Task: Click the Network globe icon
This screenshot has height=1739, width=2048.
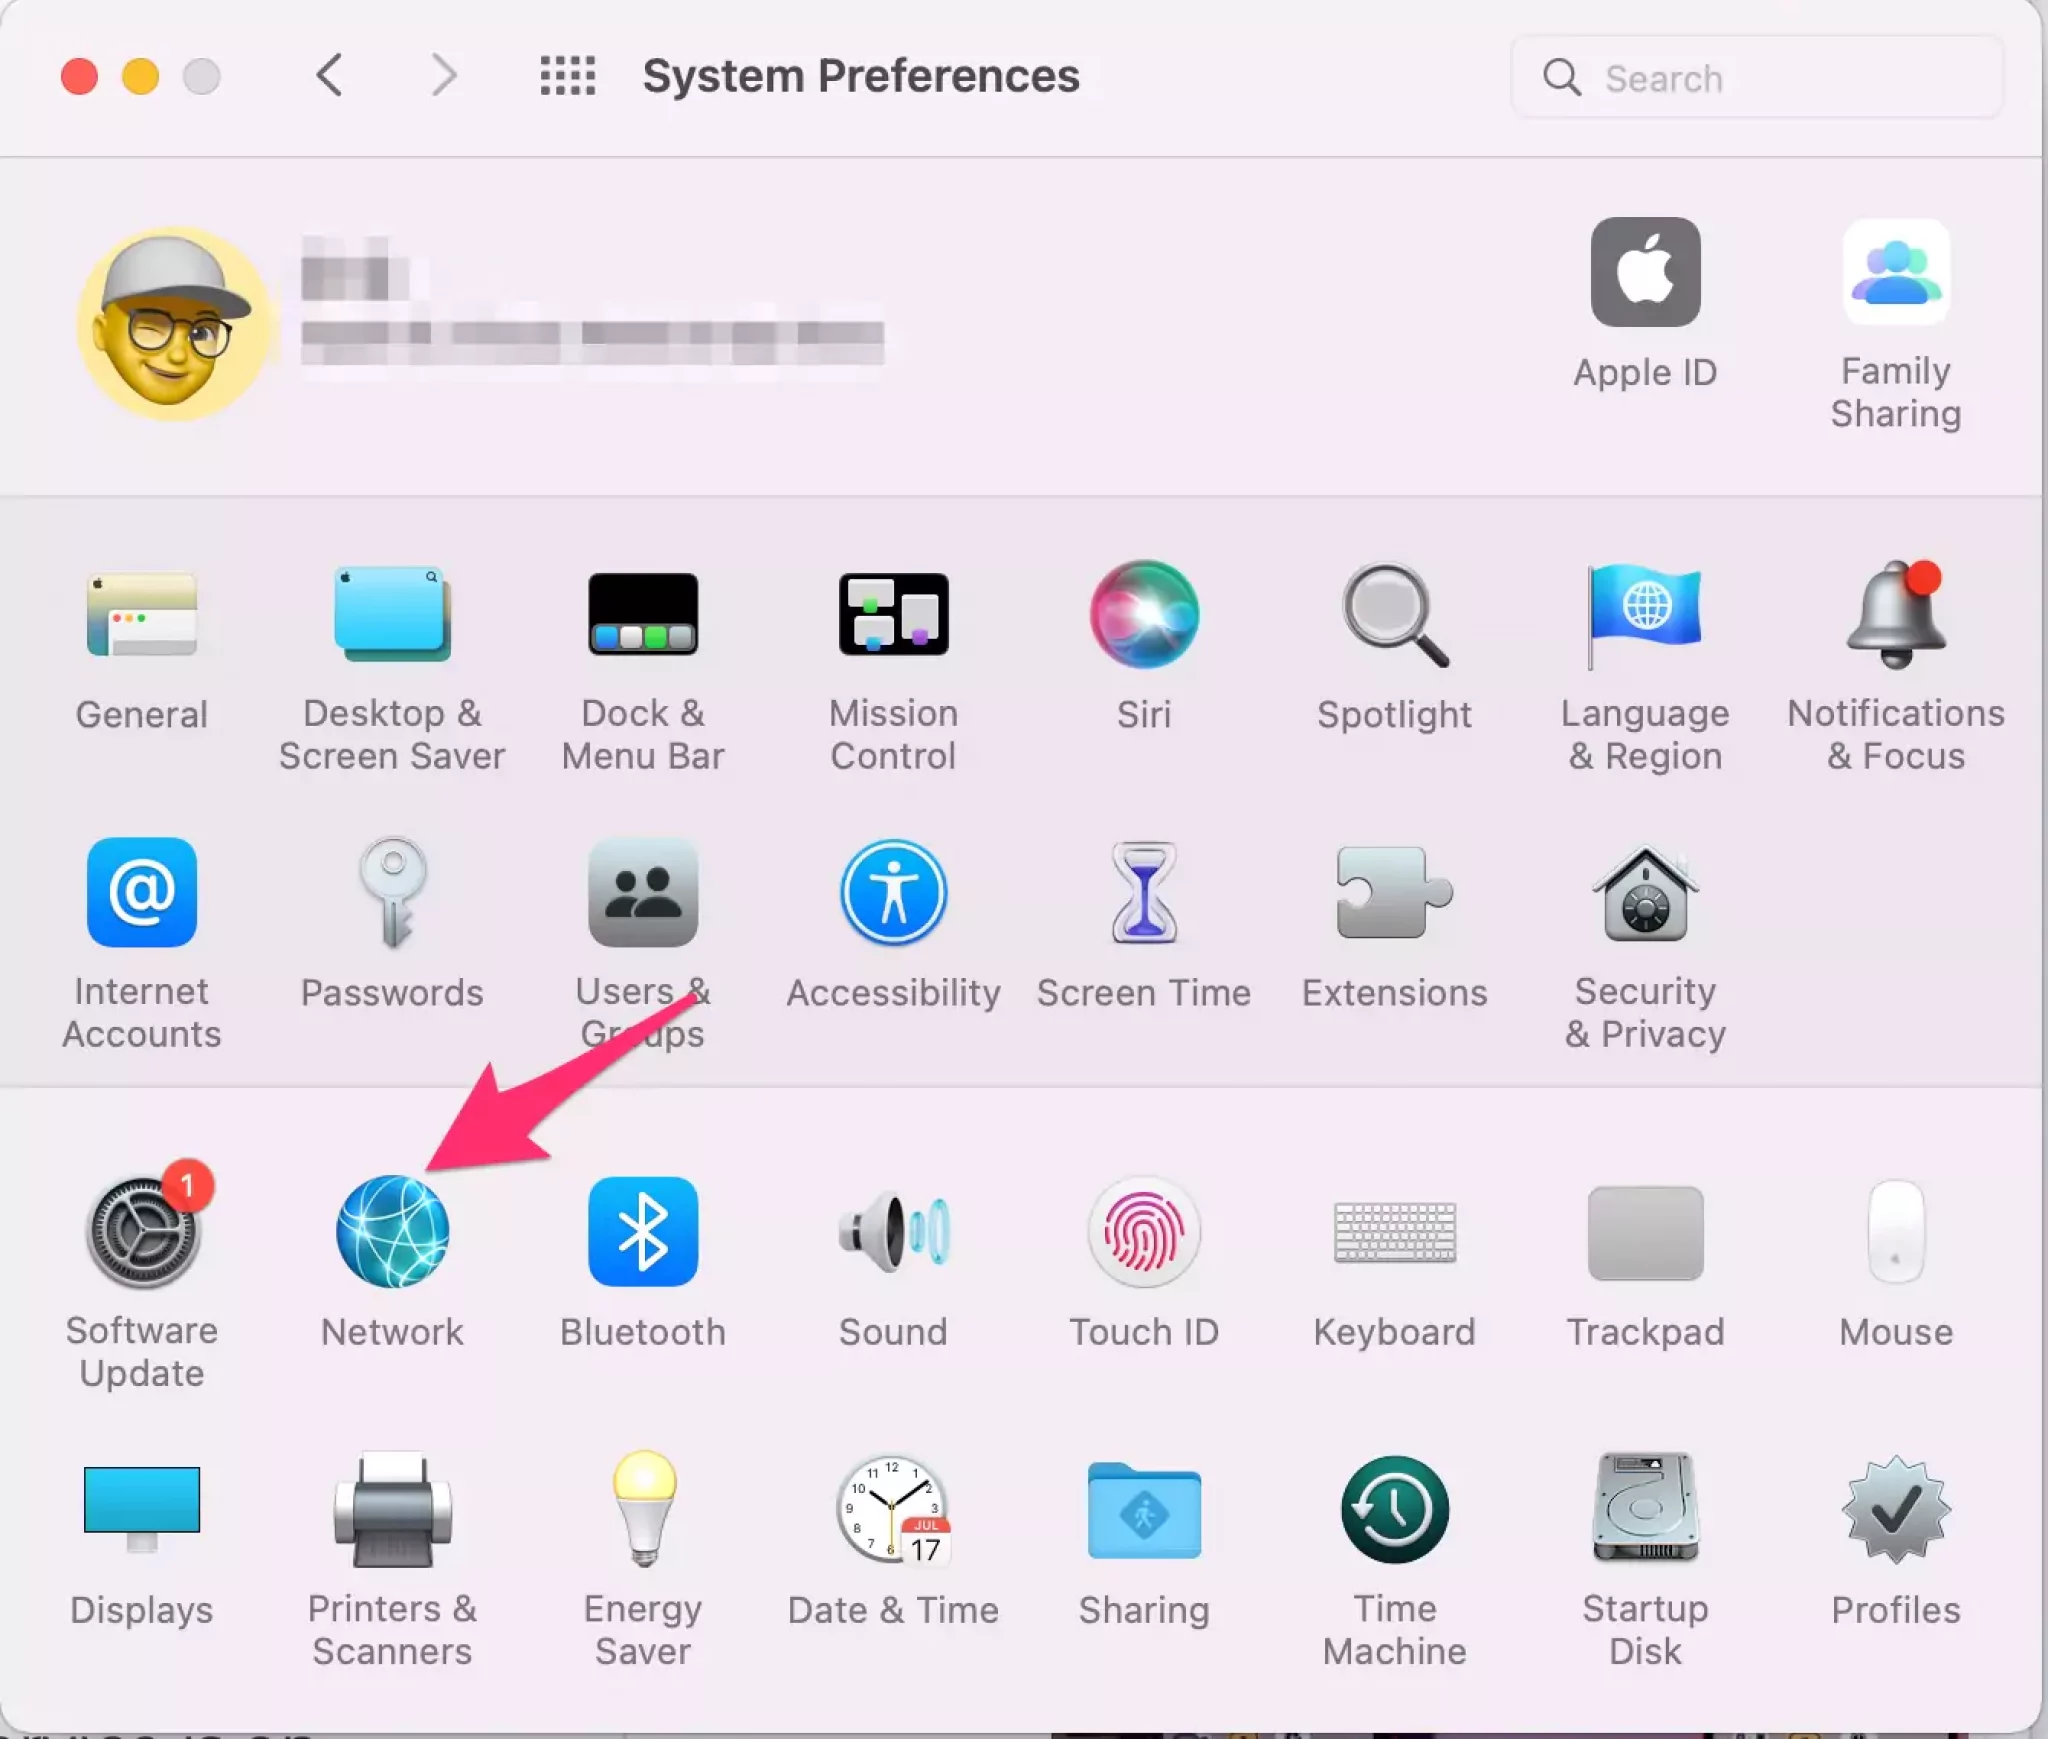Action: pos(392,1231)
